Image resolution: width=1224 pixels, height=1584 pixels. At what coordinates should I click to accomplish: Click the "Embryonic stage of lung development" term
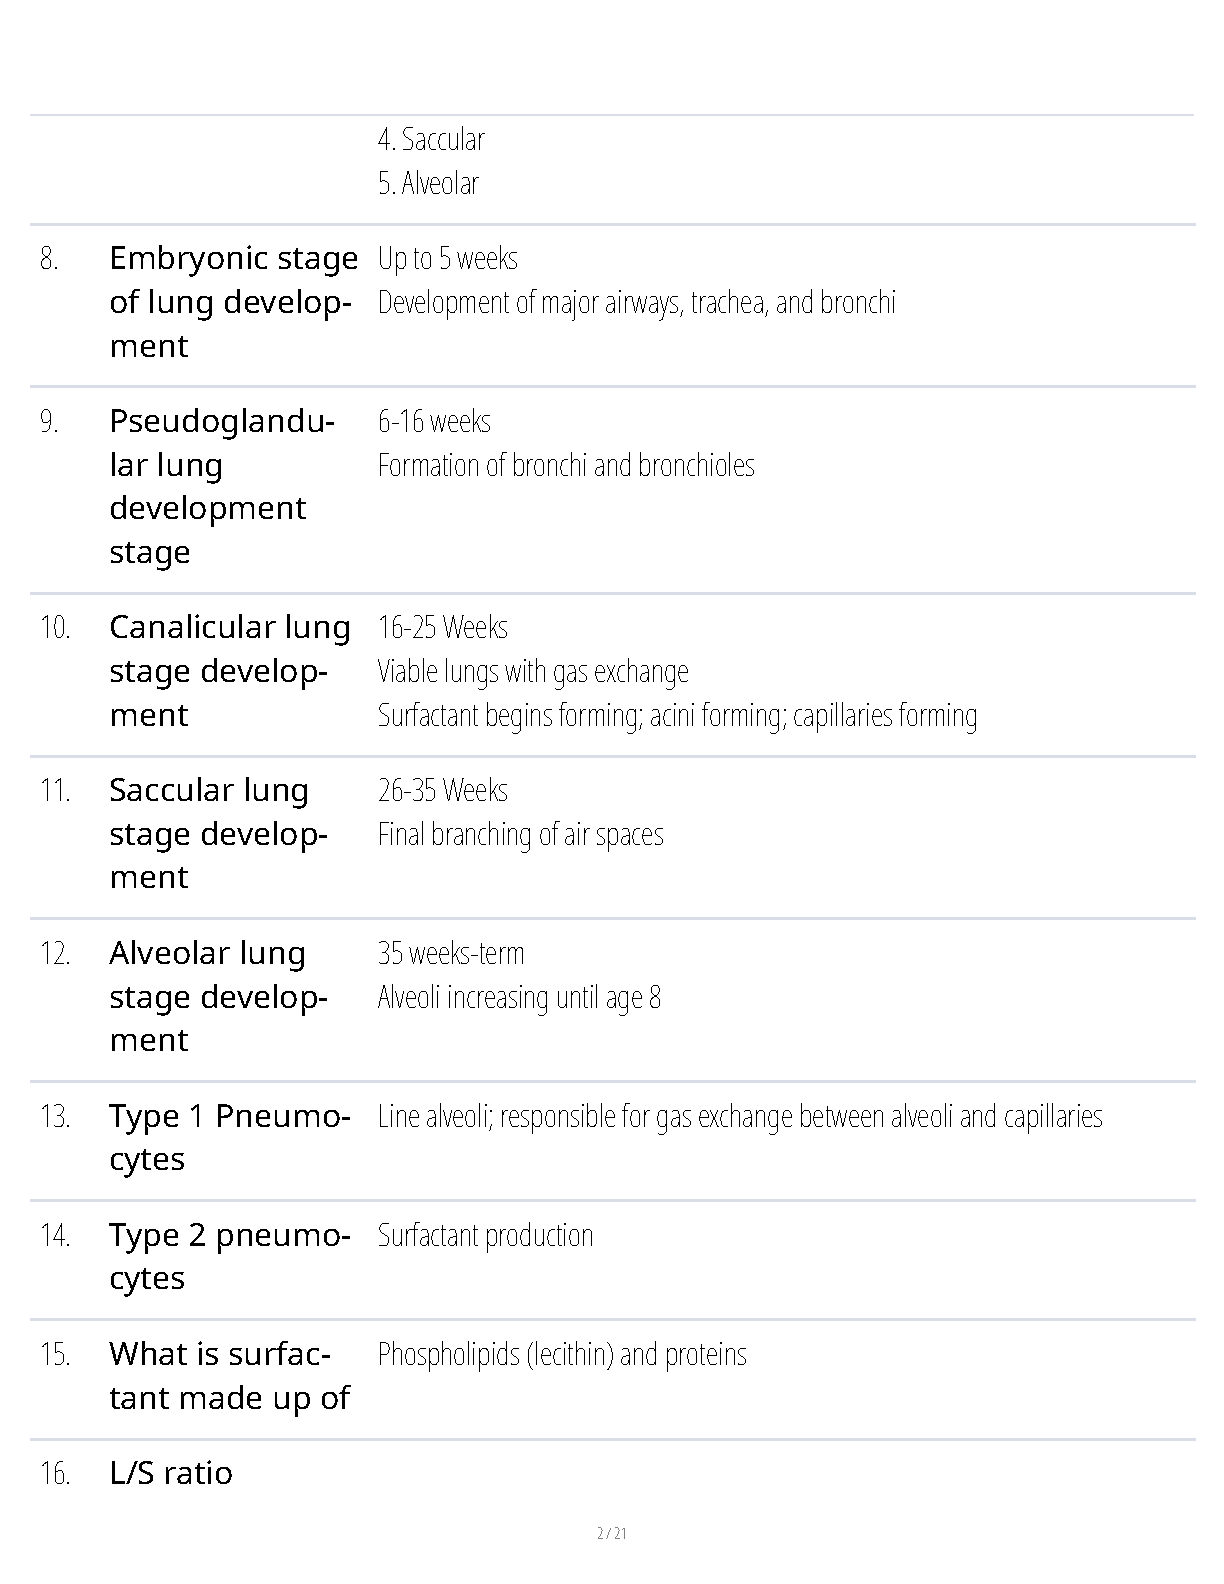coord(232,302)
